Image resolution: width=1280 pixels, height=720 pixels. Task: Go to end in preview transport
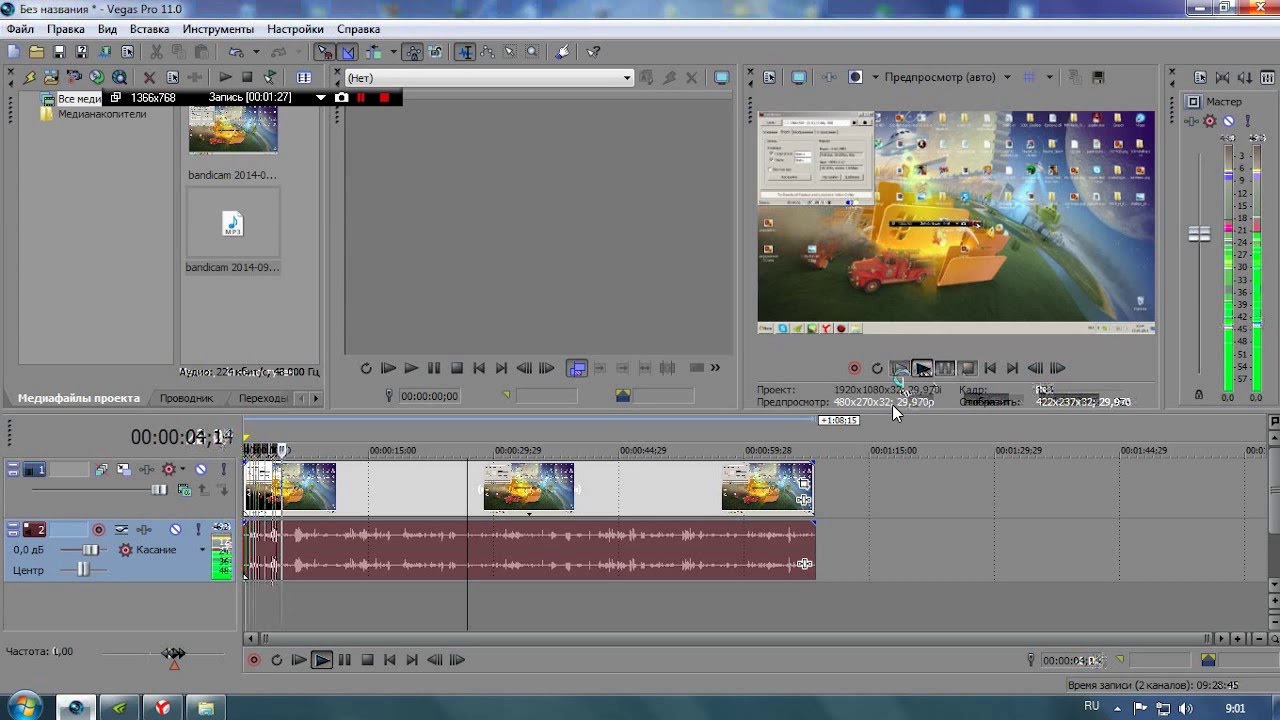pos(1012,368)
